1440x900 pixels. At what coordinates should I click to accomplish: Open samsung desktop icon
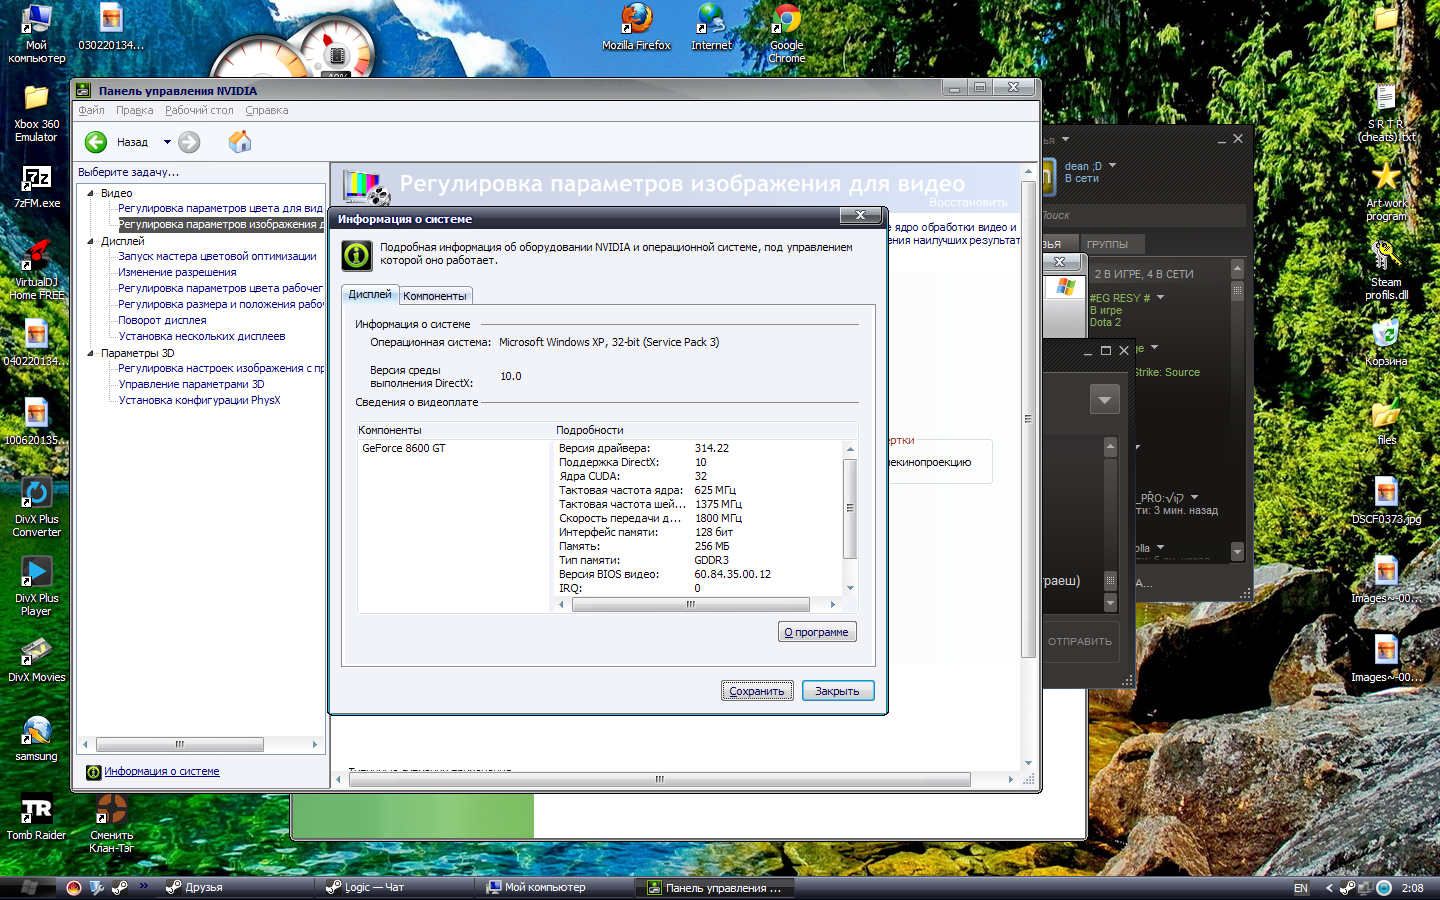tap(36, 739)
